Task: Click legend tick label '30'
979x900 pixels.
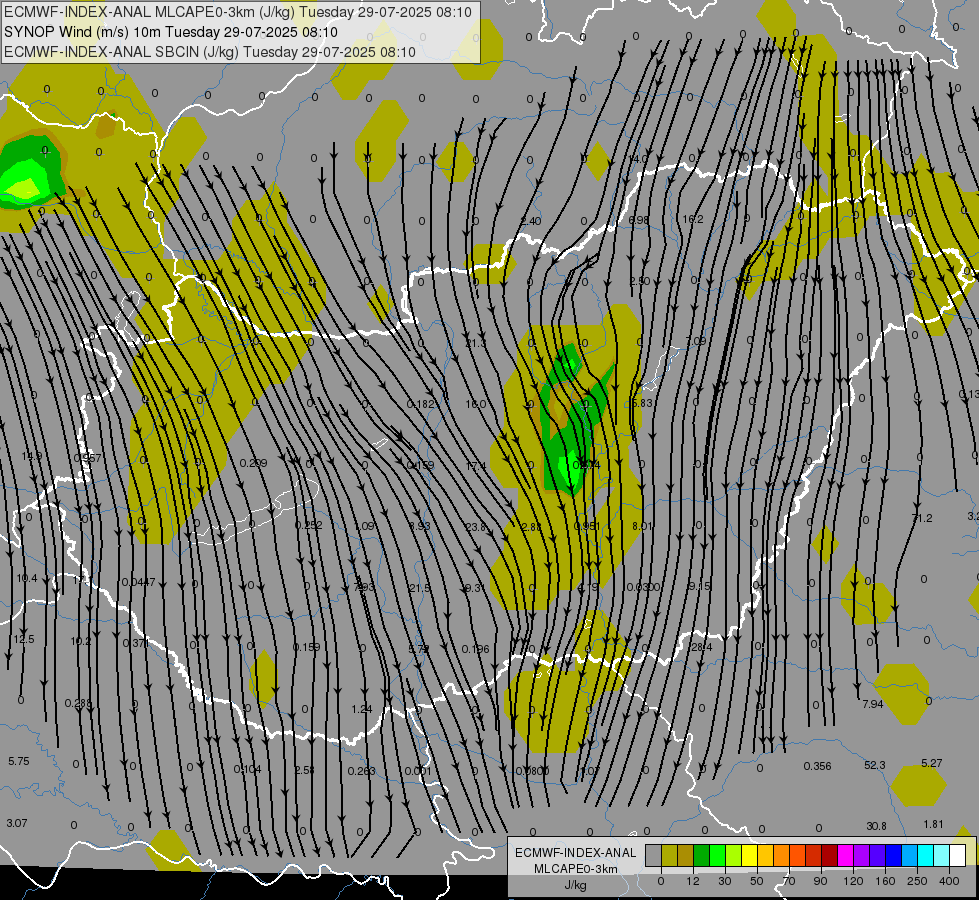Action: (x=725, y=881)
